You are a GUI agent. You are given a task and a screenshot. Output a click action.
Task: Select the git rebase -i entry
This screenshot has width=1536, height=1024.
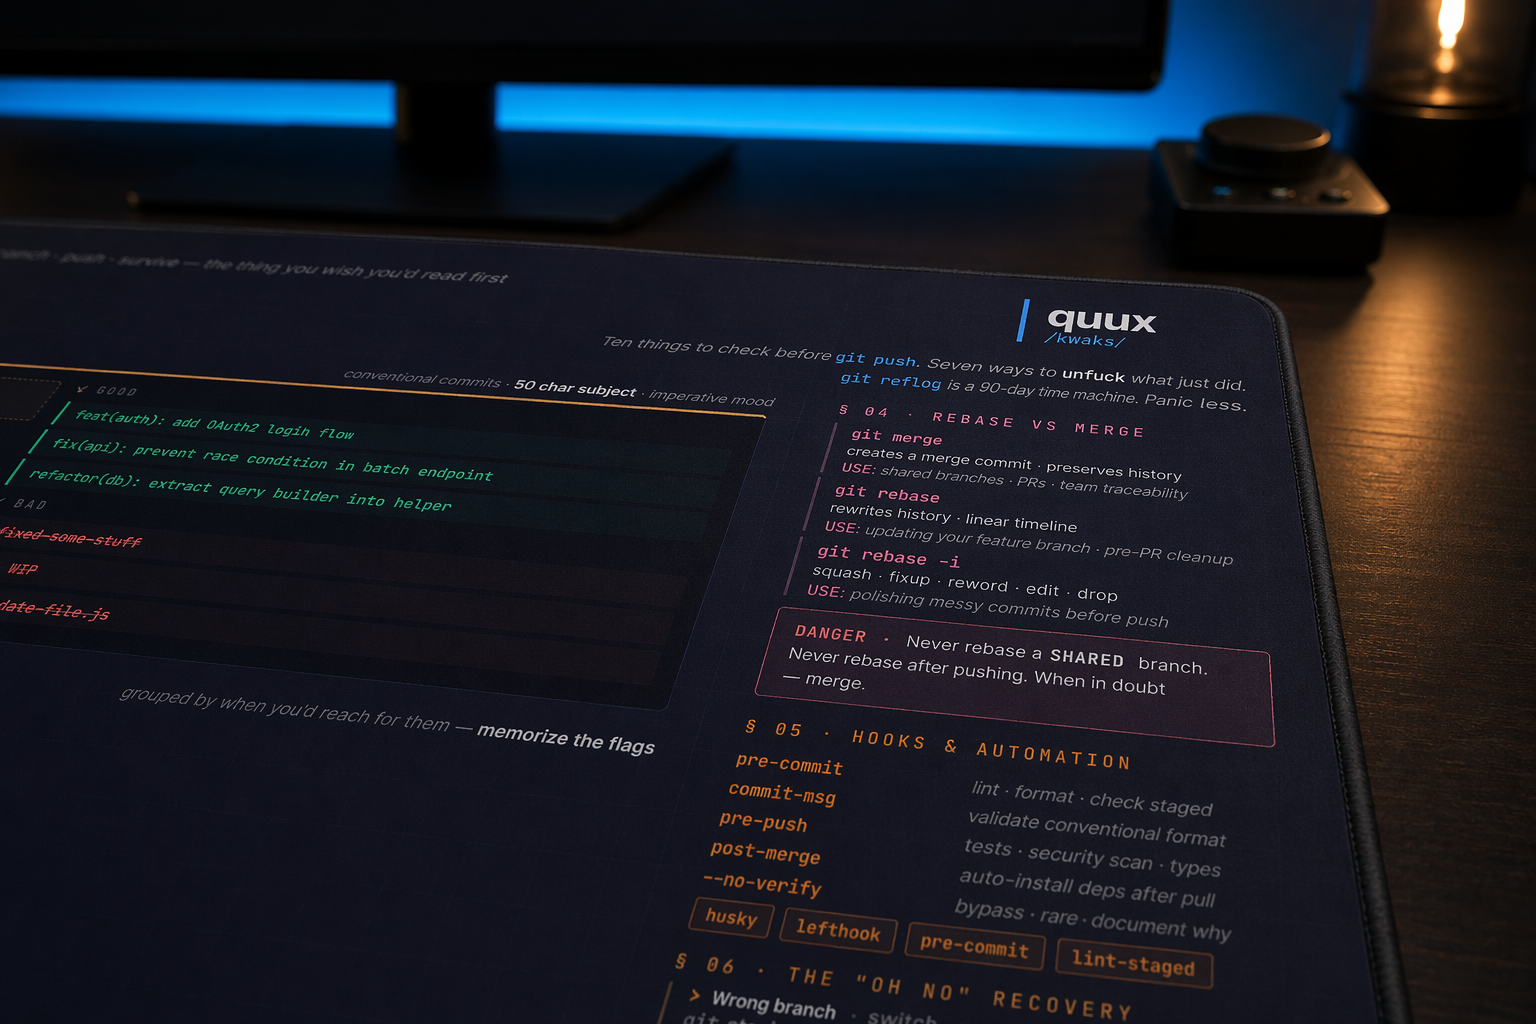tap(888, 557)
